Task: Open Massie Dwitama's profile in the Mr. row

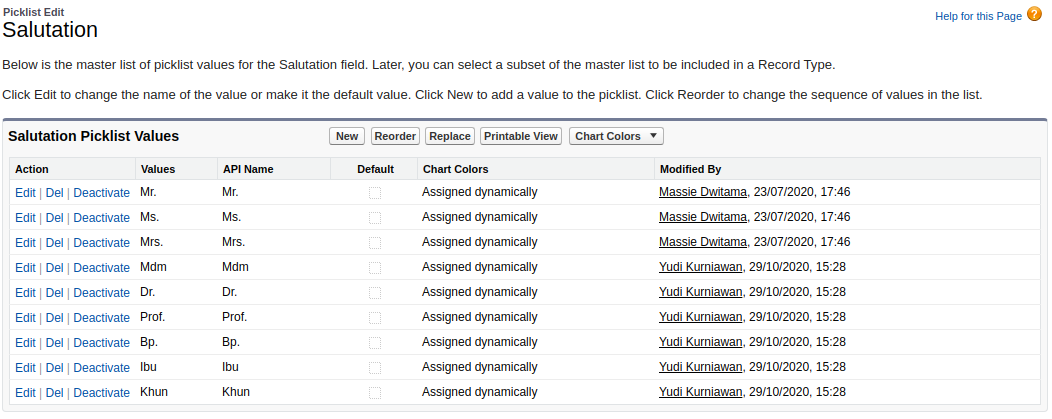Action: pos(702,192)
